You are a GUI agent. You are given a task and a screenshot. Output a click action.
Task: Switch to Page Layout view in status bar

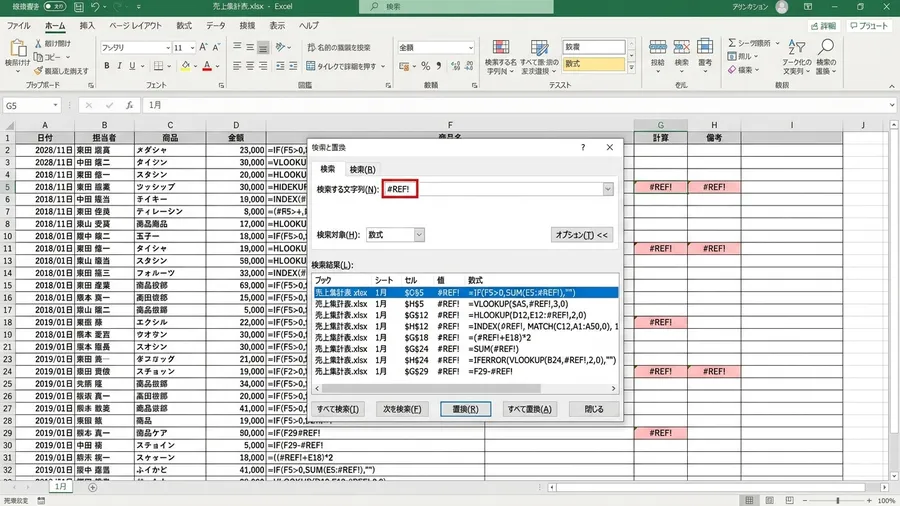pyautogui.click(x=770, y=500)
